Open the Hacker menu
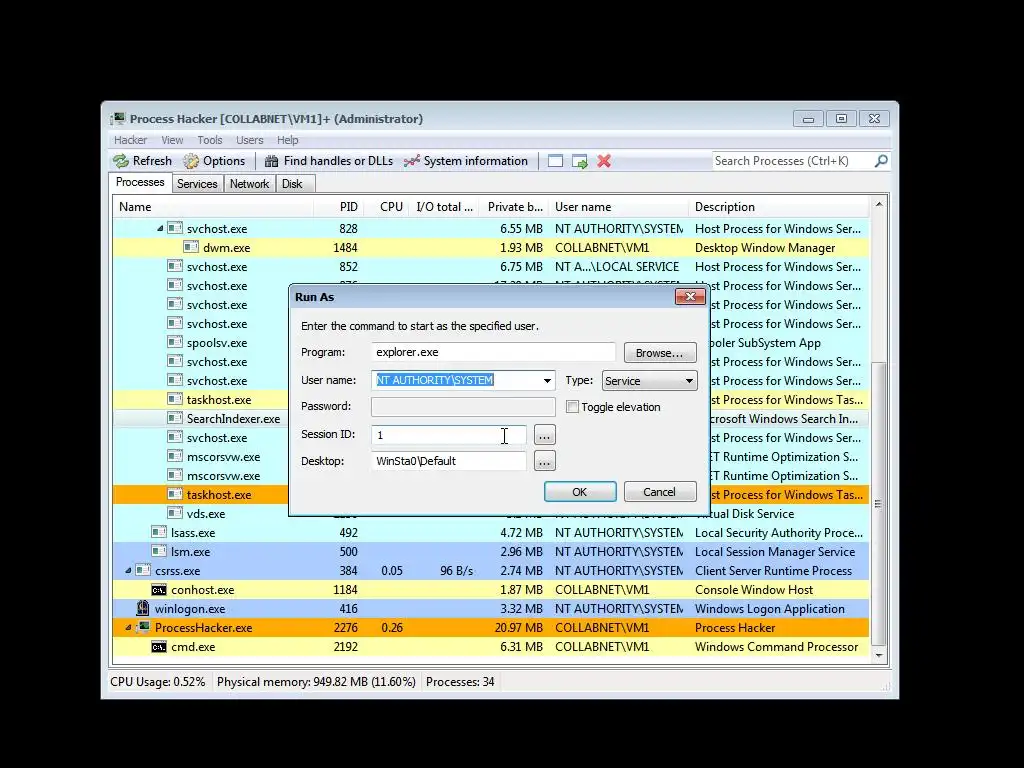1024x768 pixels. [131, 140]
